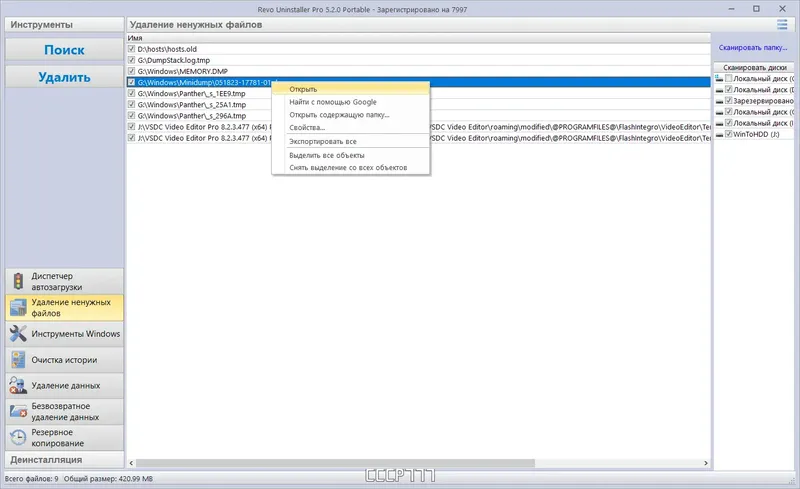
Task: Select the G:\Windows\MEMORY.DMP row
Action: click(x=418, y=71)
